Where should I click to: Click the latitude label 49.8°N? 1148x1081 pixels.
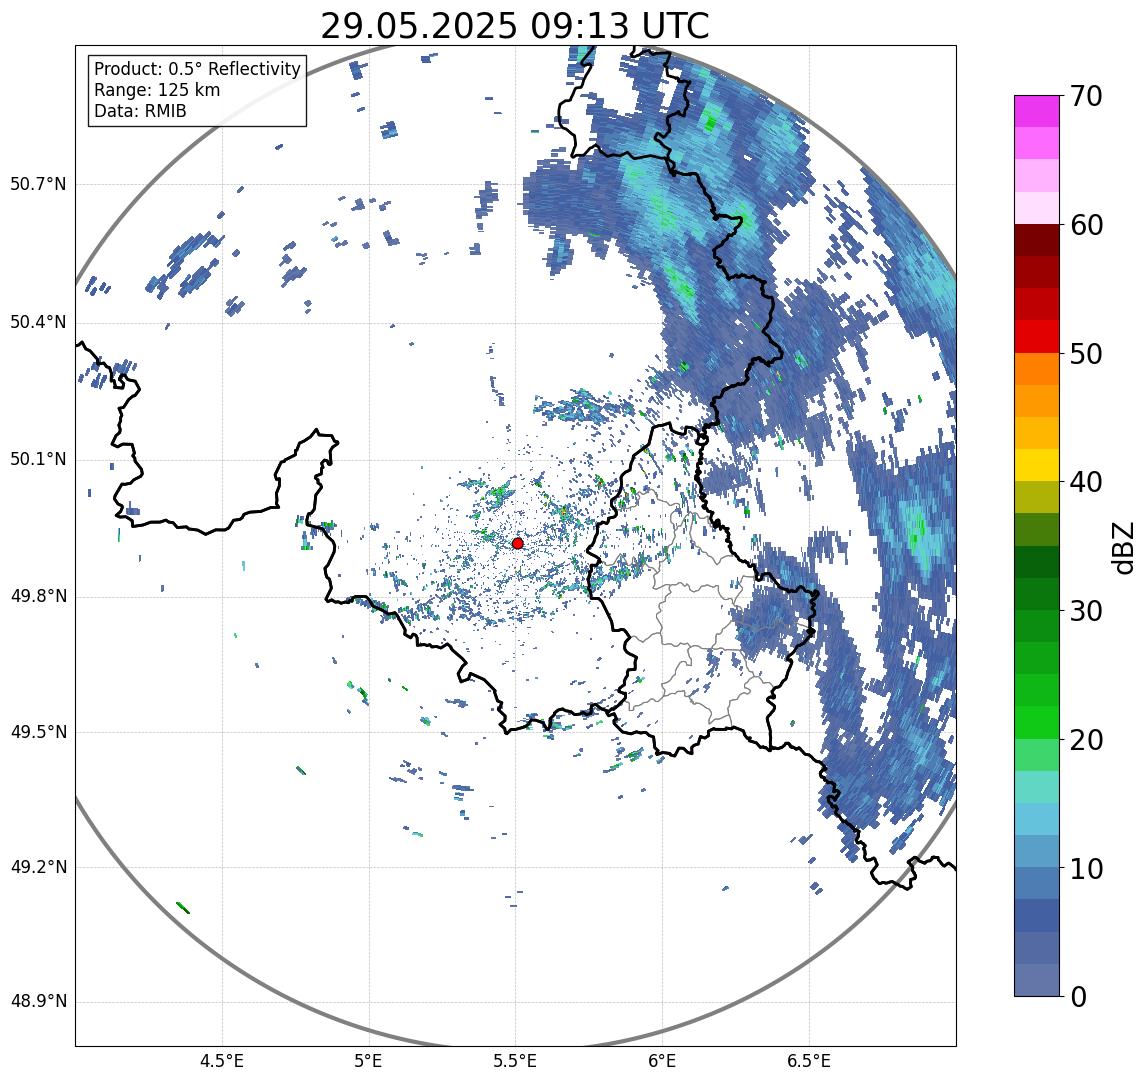38,596
